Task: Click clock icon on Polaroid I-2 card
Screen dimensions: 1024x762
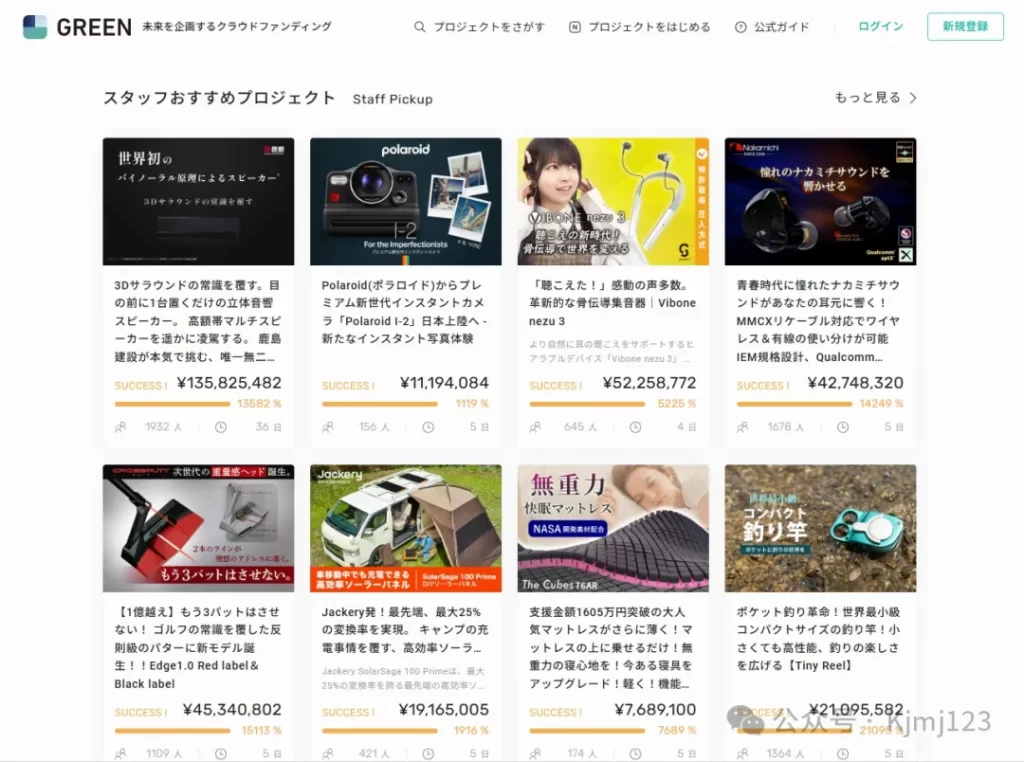Action: pyautogui.click(x=428, y=427)
